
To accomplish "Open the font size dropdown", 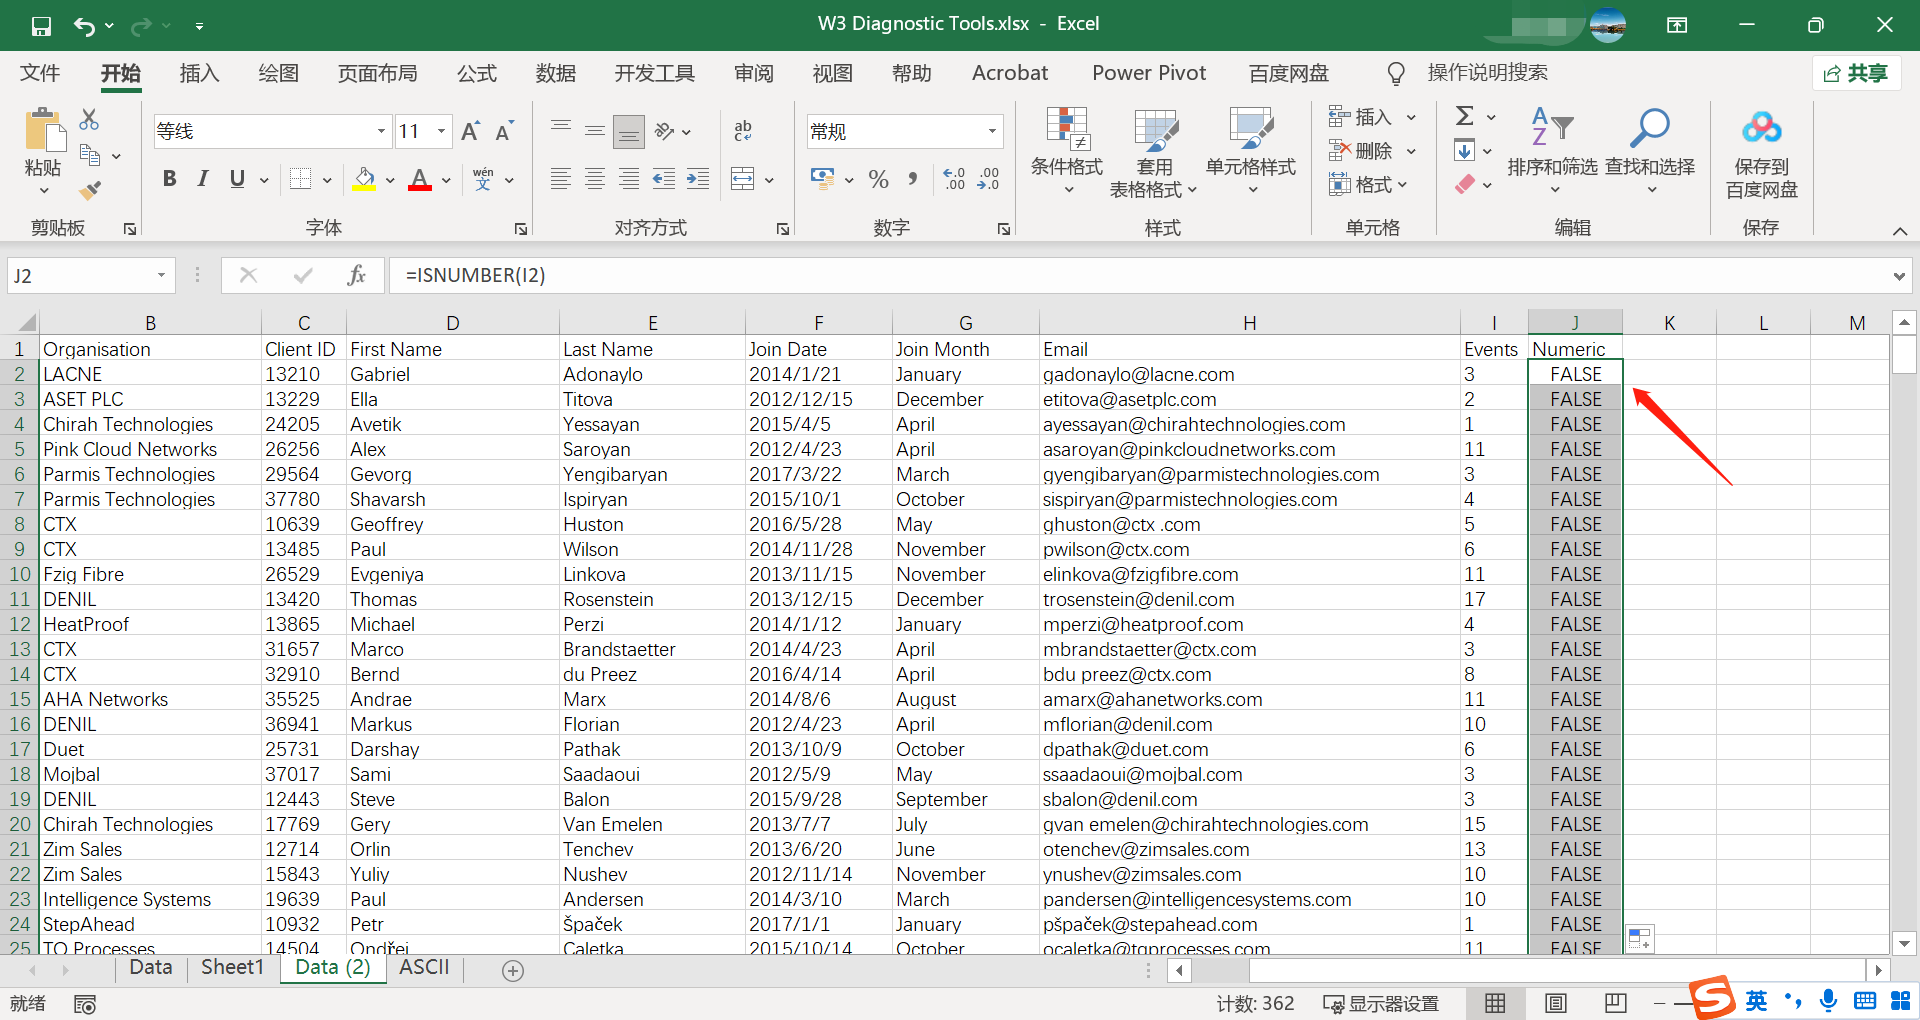I will 441,131.
